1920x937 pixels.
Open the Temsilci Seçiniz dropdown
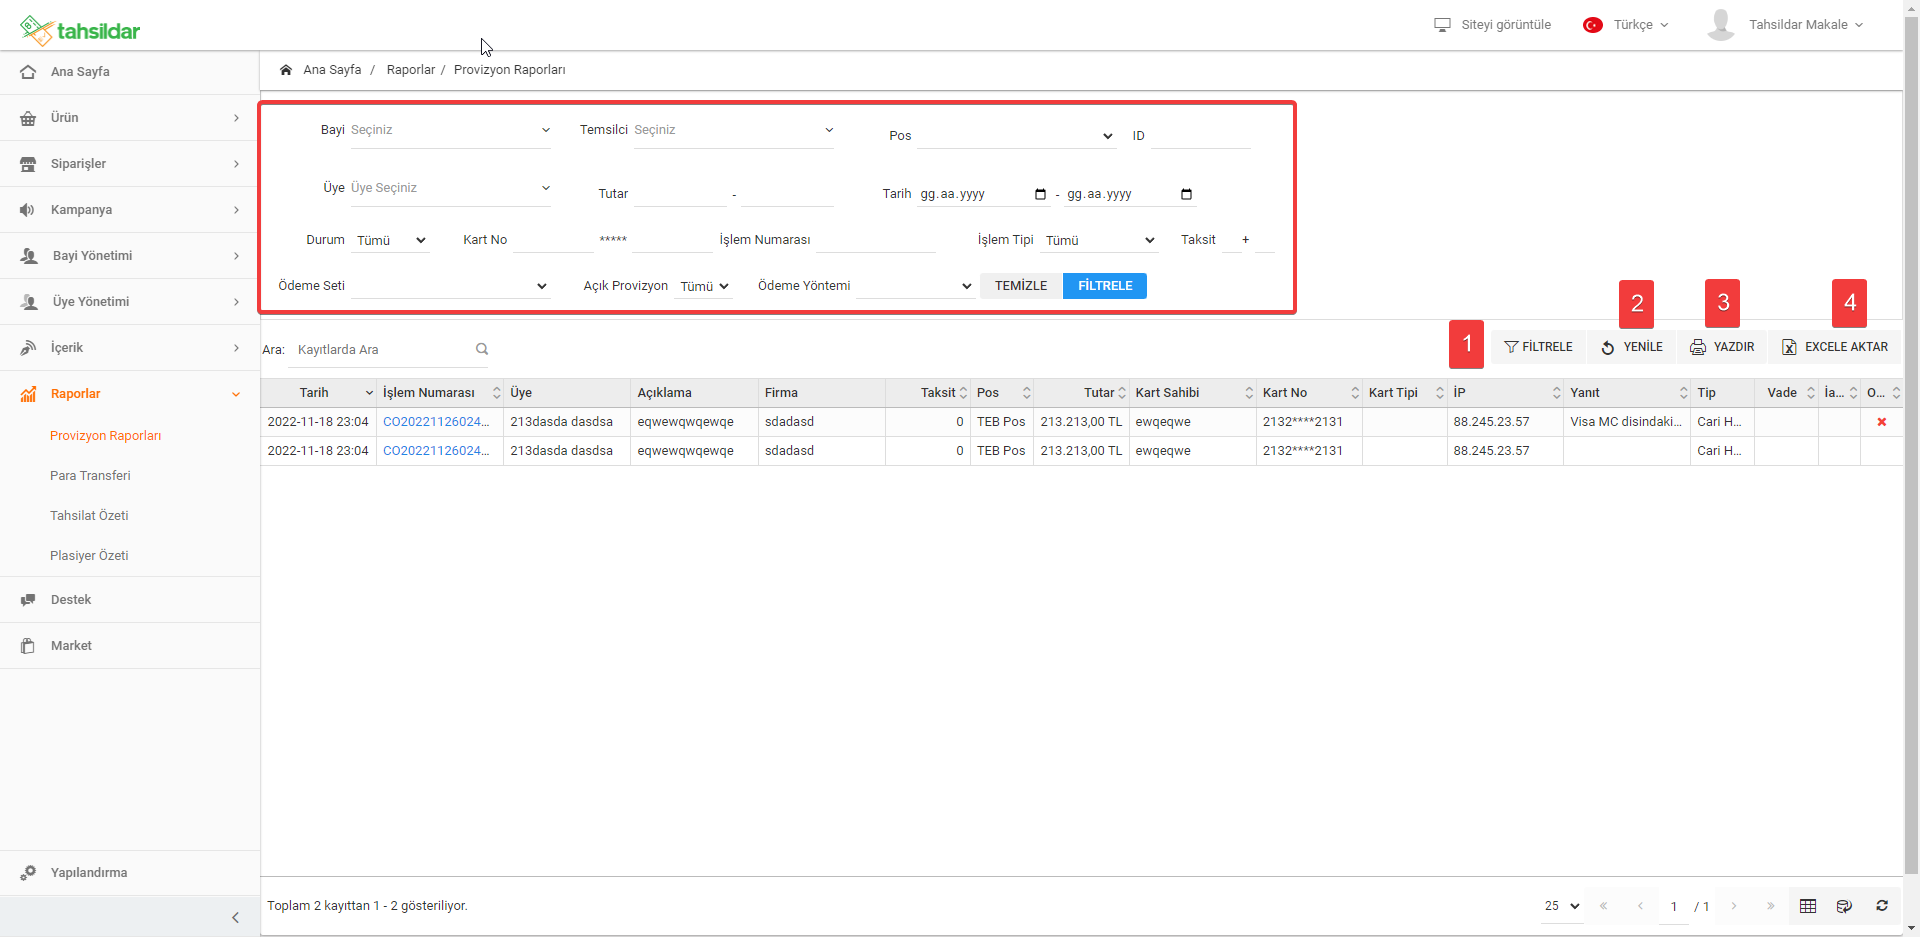click(x=733, y=130)
